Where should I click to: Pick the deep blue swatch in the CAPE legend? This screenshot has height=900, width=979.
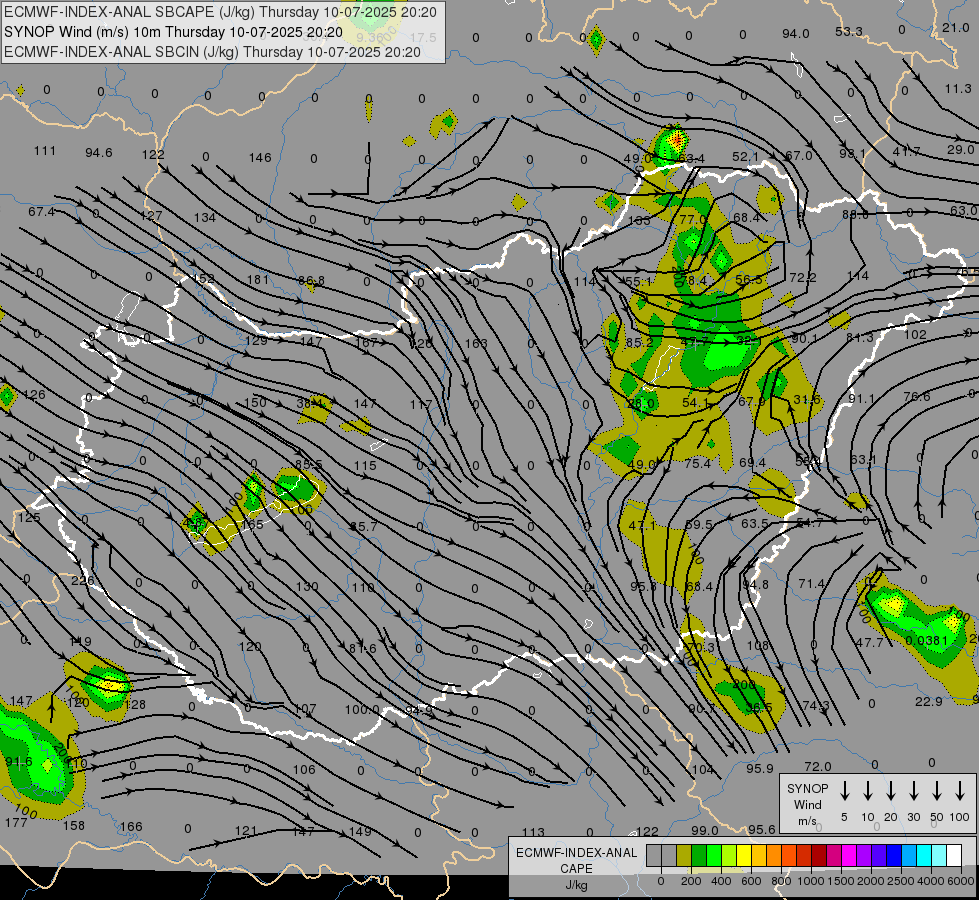coord(894,856)
